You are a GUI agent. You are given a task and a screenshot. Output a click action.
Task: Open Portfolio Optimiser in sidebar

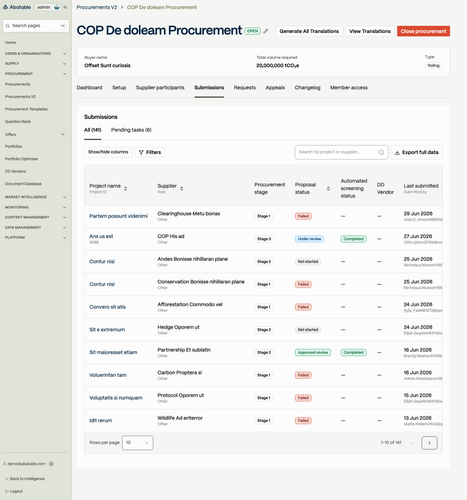pyautogui.click(x=21, y=159)
